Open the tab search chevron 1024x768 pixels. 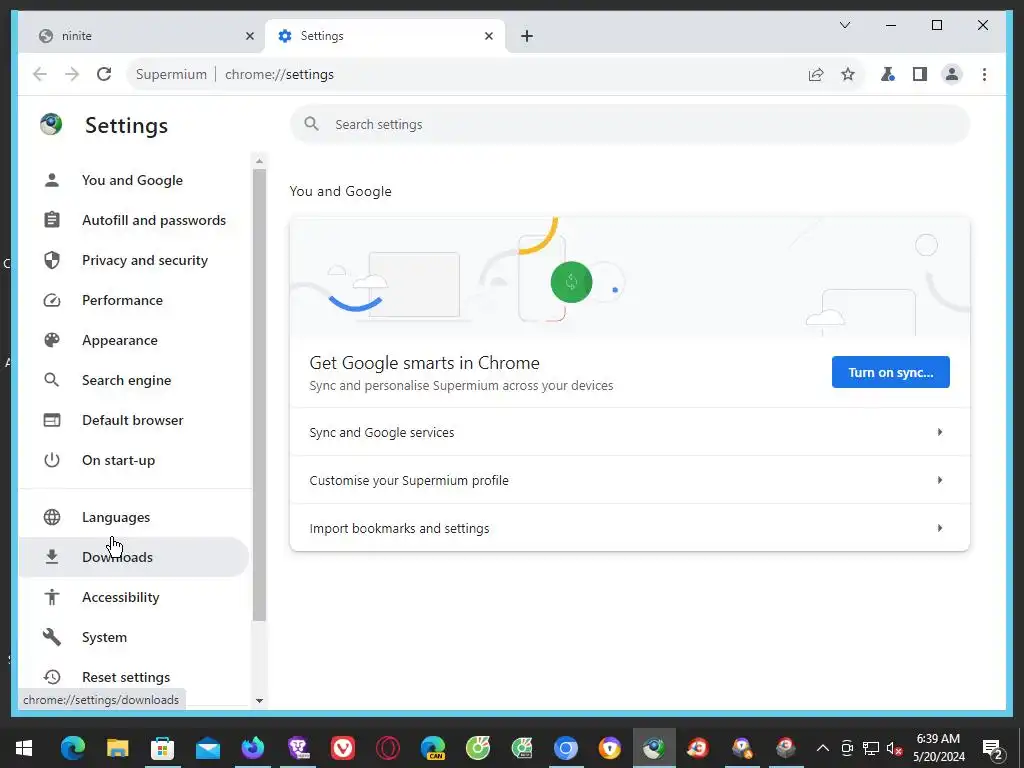click(844, 25)
